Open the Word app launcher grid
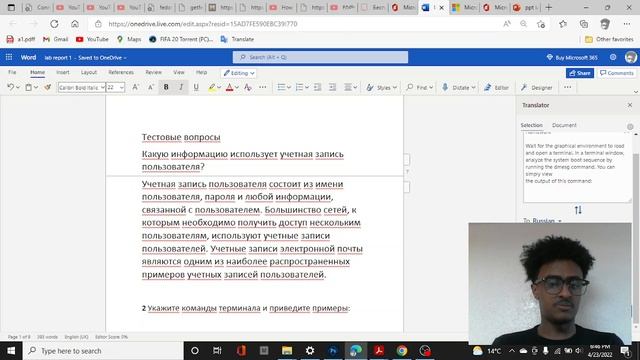 (x=9, y=58)
